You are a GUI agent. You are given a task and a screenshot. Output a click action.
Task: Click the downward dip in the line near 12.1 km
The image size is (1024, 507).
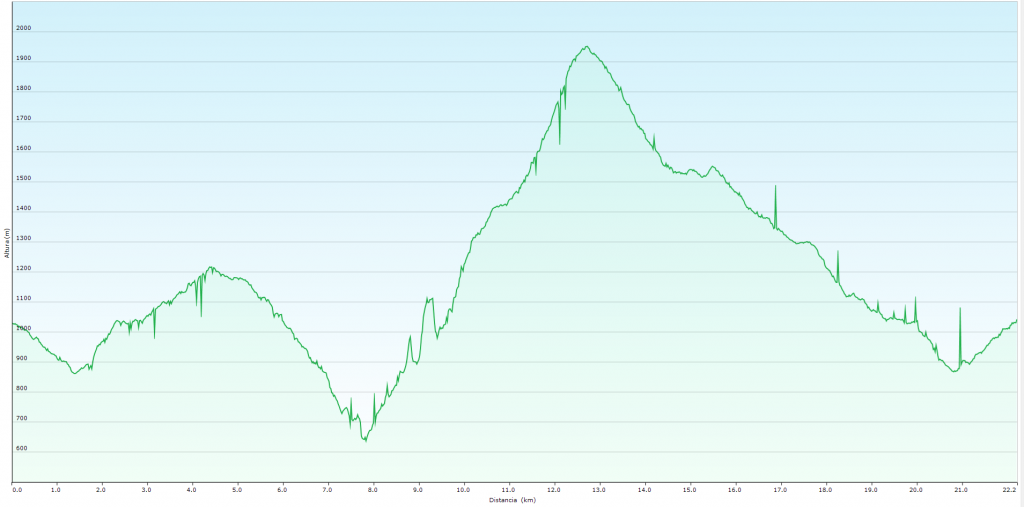coord(559,142)
